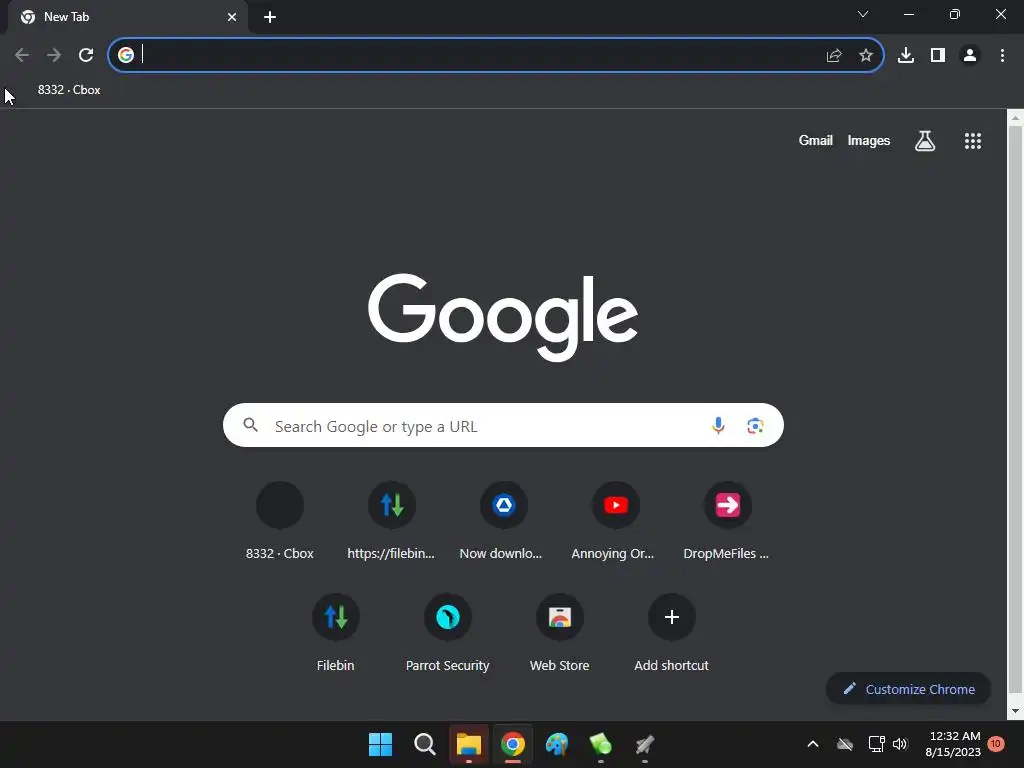Open the profile avatar icon
The image size is (1024, 768).
point(970,56)
